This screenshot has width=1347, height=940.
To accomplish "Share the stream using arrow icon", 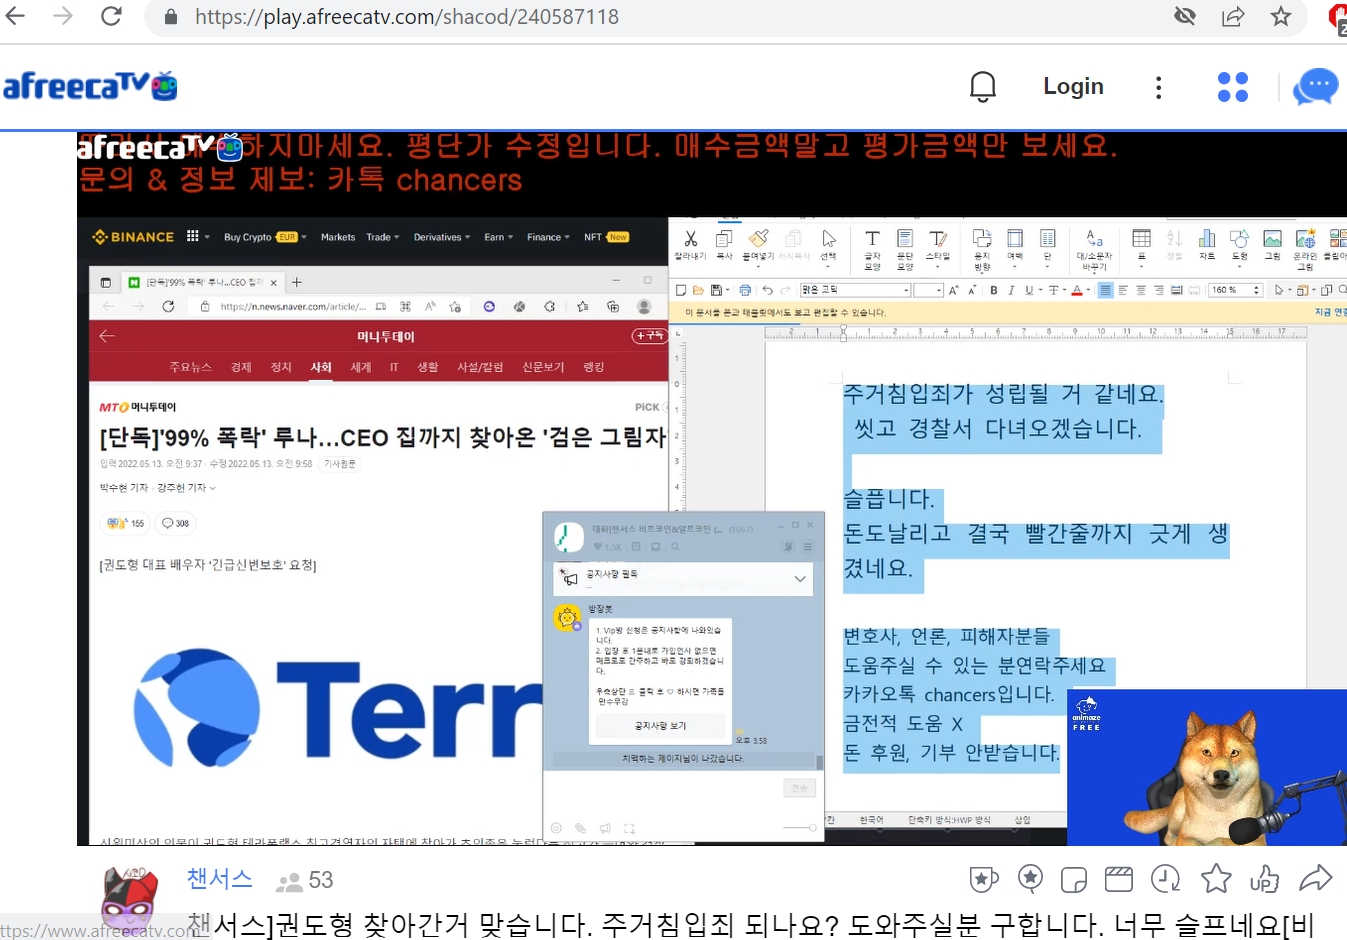I will point(1315,879).
